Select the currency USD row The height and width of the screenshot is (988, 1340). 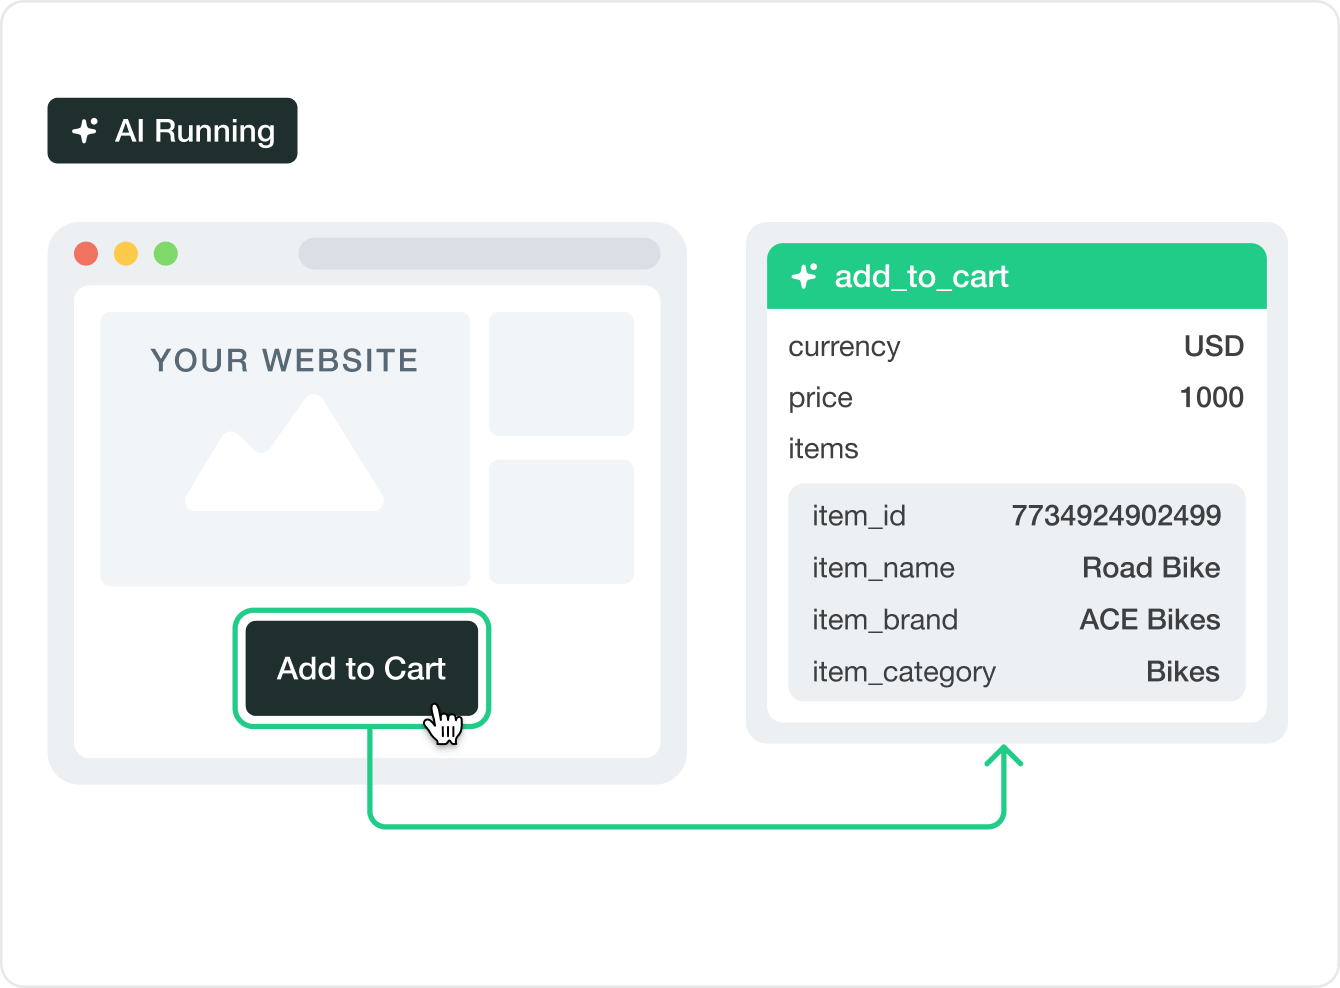(1016, 347)
